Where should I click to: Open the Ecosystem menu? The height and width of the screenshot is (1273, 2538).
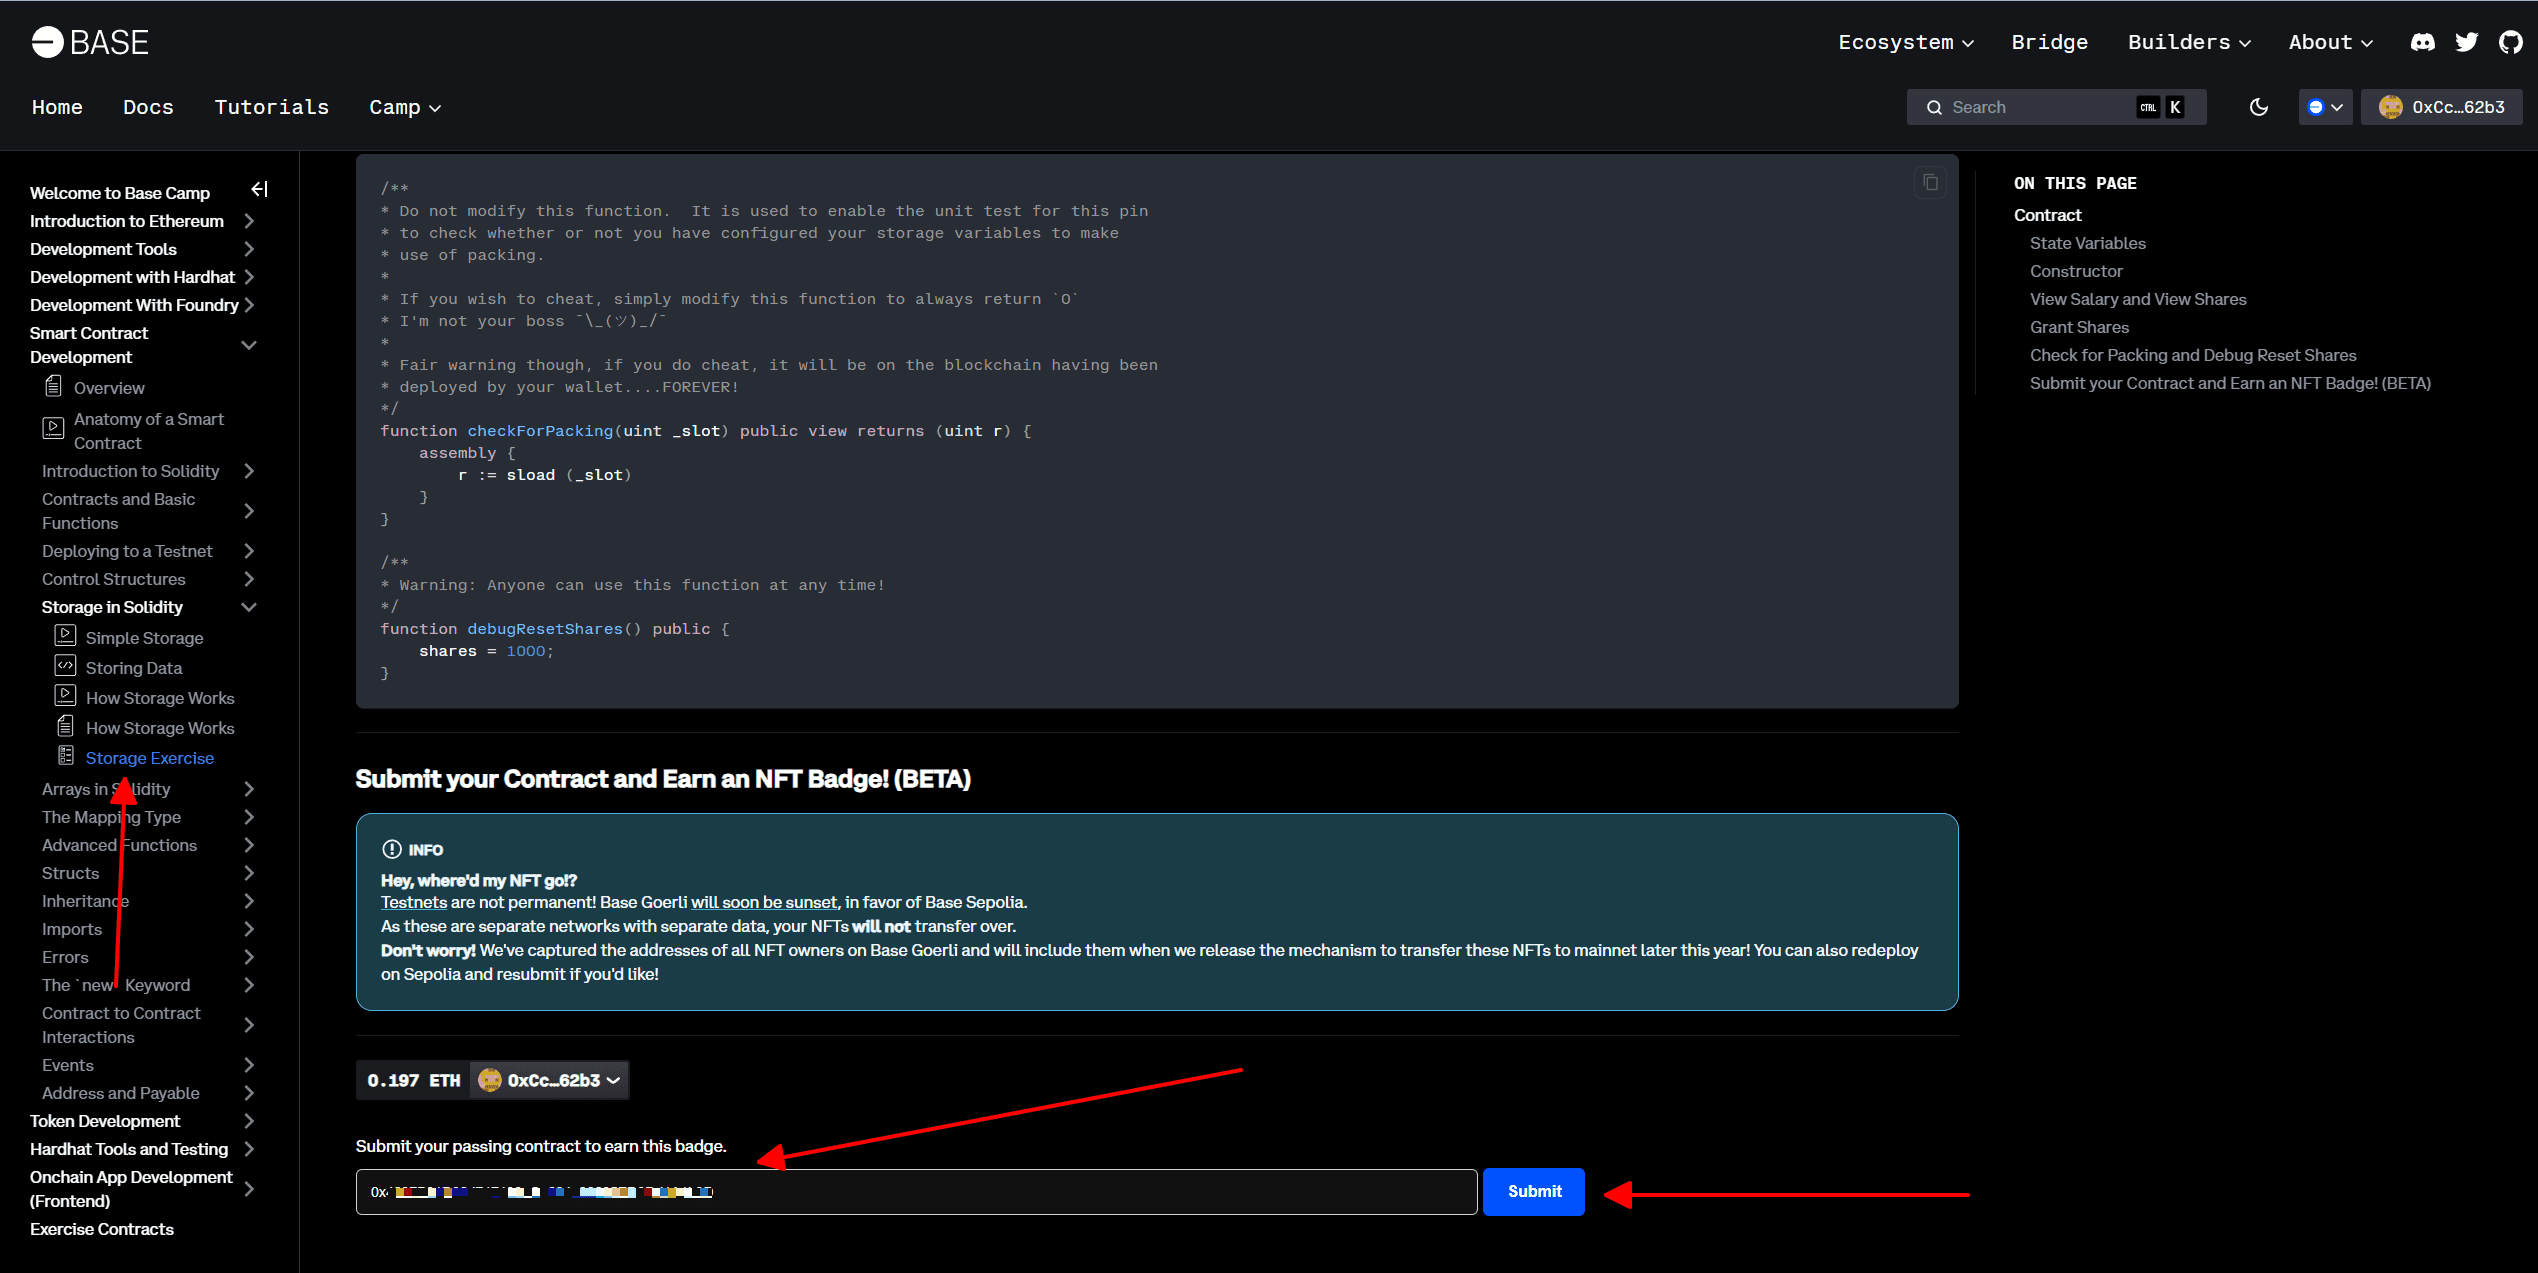coord(1906,42)
